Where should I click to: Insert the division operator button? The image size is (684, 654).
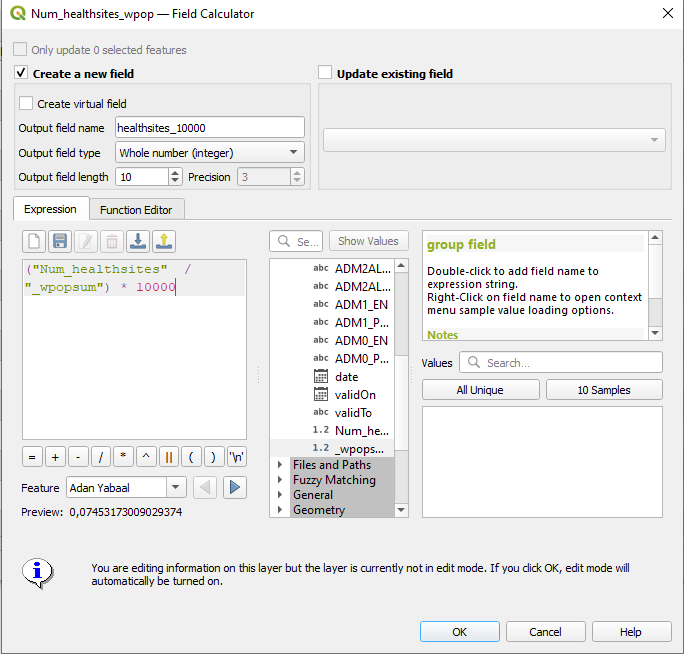coord(101,457)
